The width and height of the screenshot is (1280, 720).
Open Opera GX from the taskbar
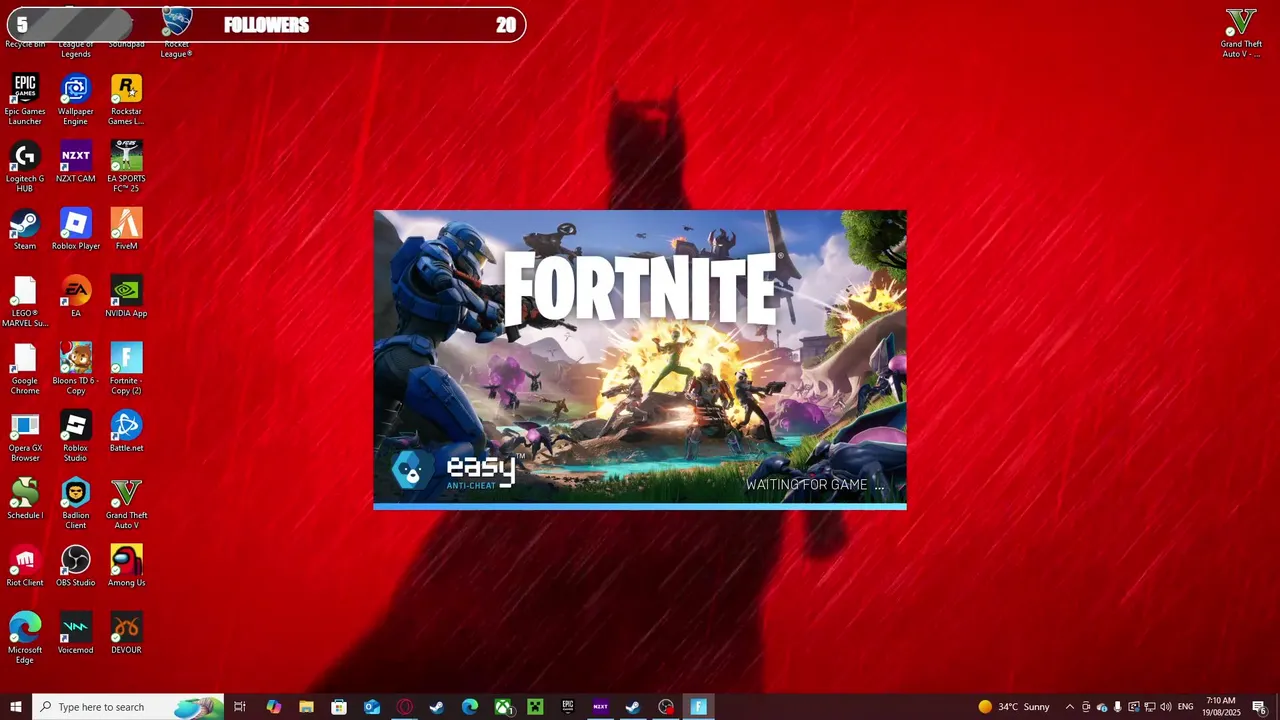point(404,707)
